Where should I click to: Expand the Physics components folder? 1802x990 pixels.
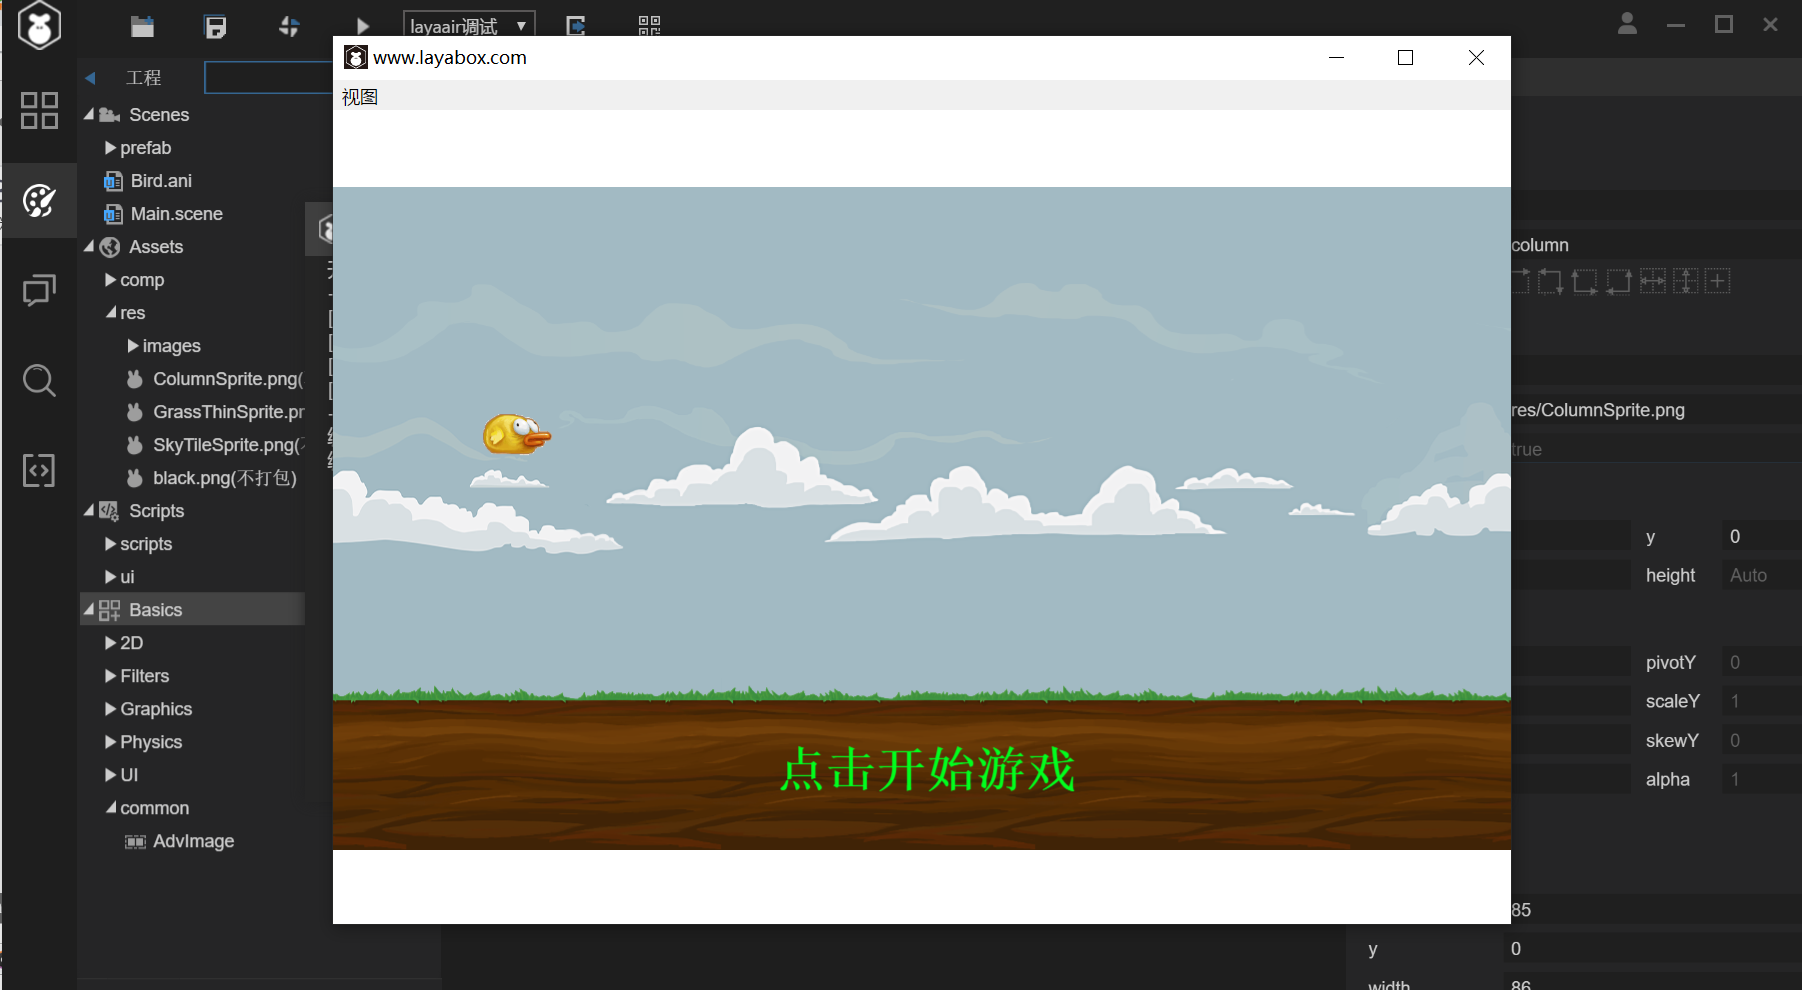[110, 742]
